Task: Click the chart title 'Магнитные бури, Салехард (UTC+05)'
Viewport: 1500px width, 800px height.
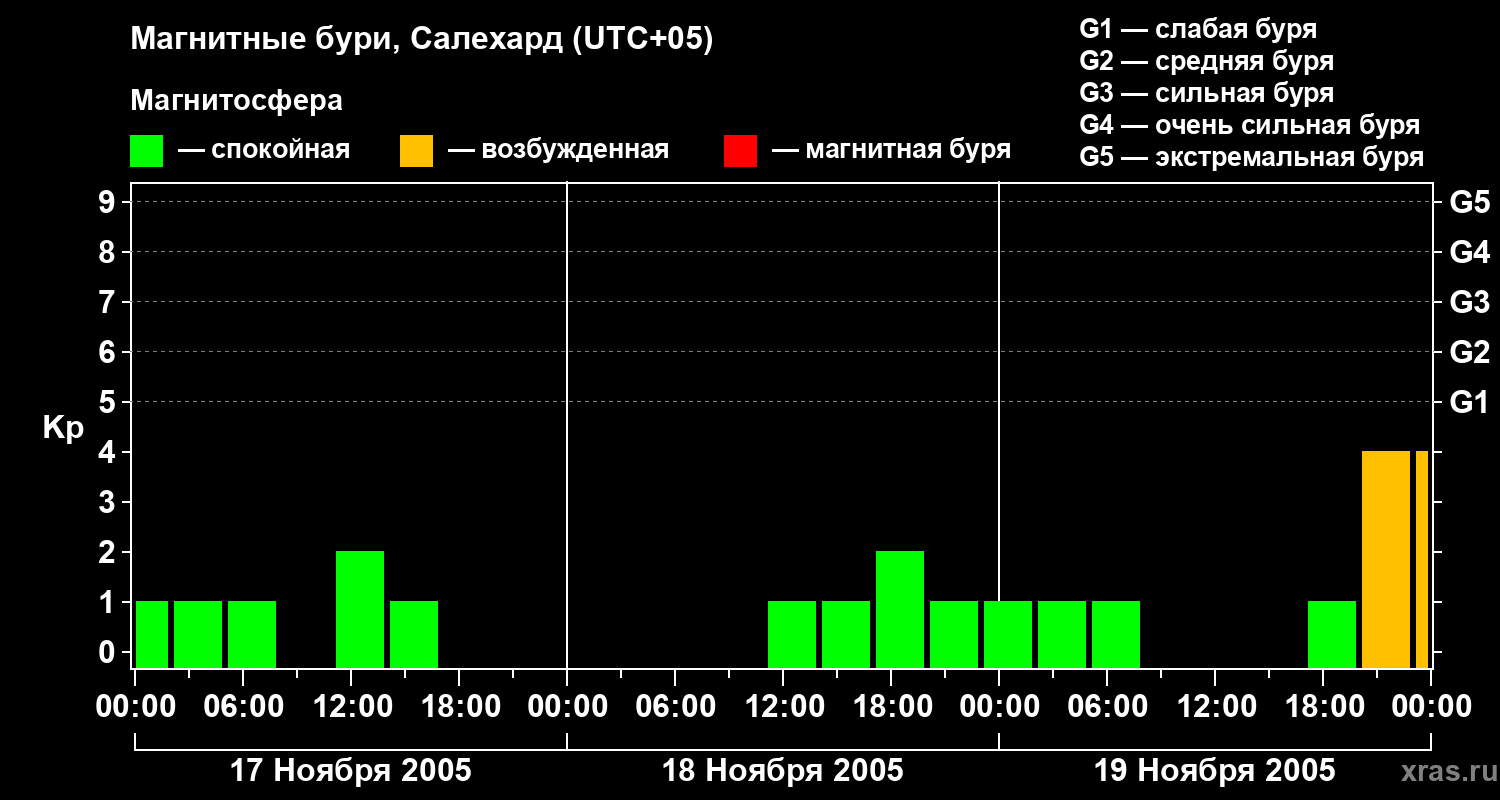Action: 422,40
